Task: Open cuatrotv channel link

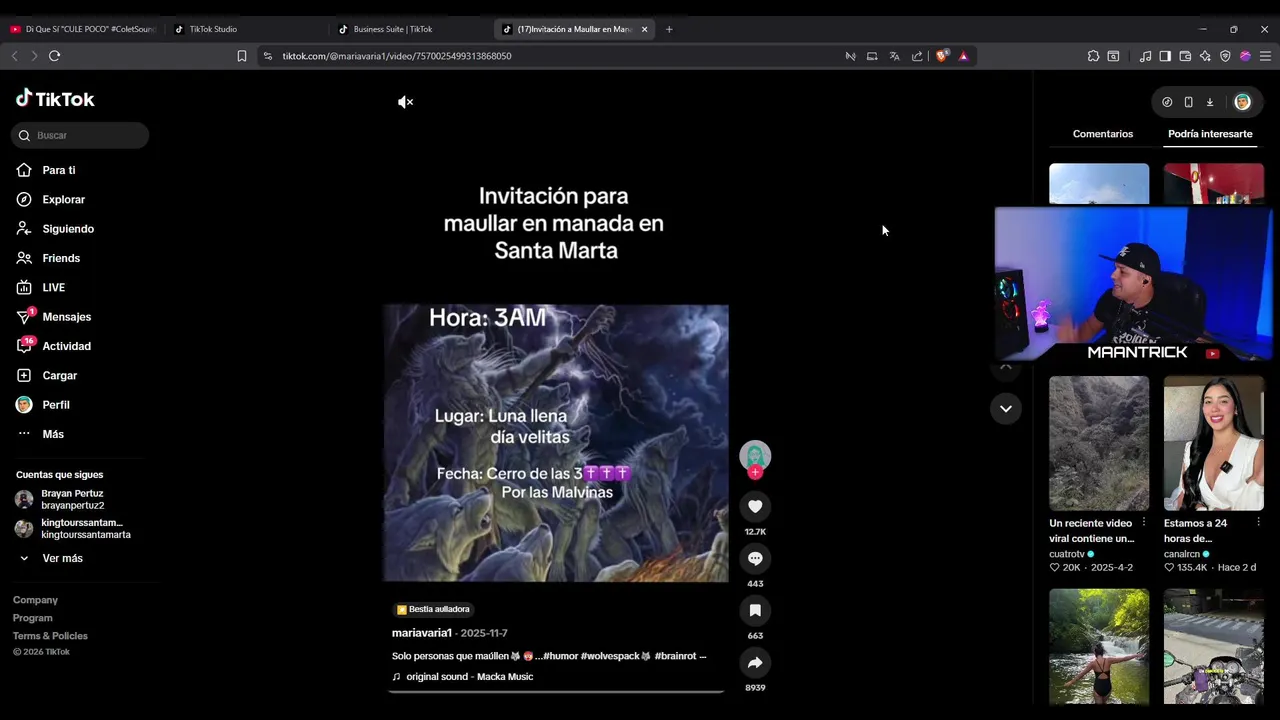Action: (1067, 554)
